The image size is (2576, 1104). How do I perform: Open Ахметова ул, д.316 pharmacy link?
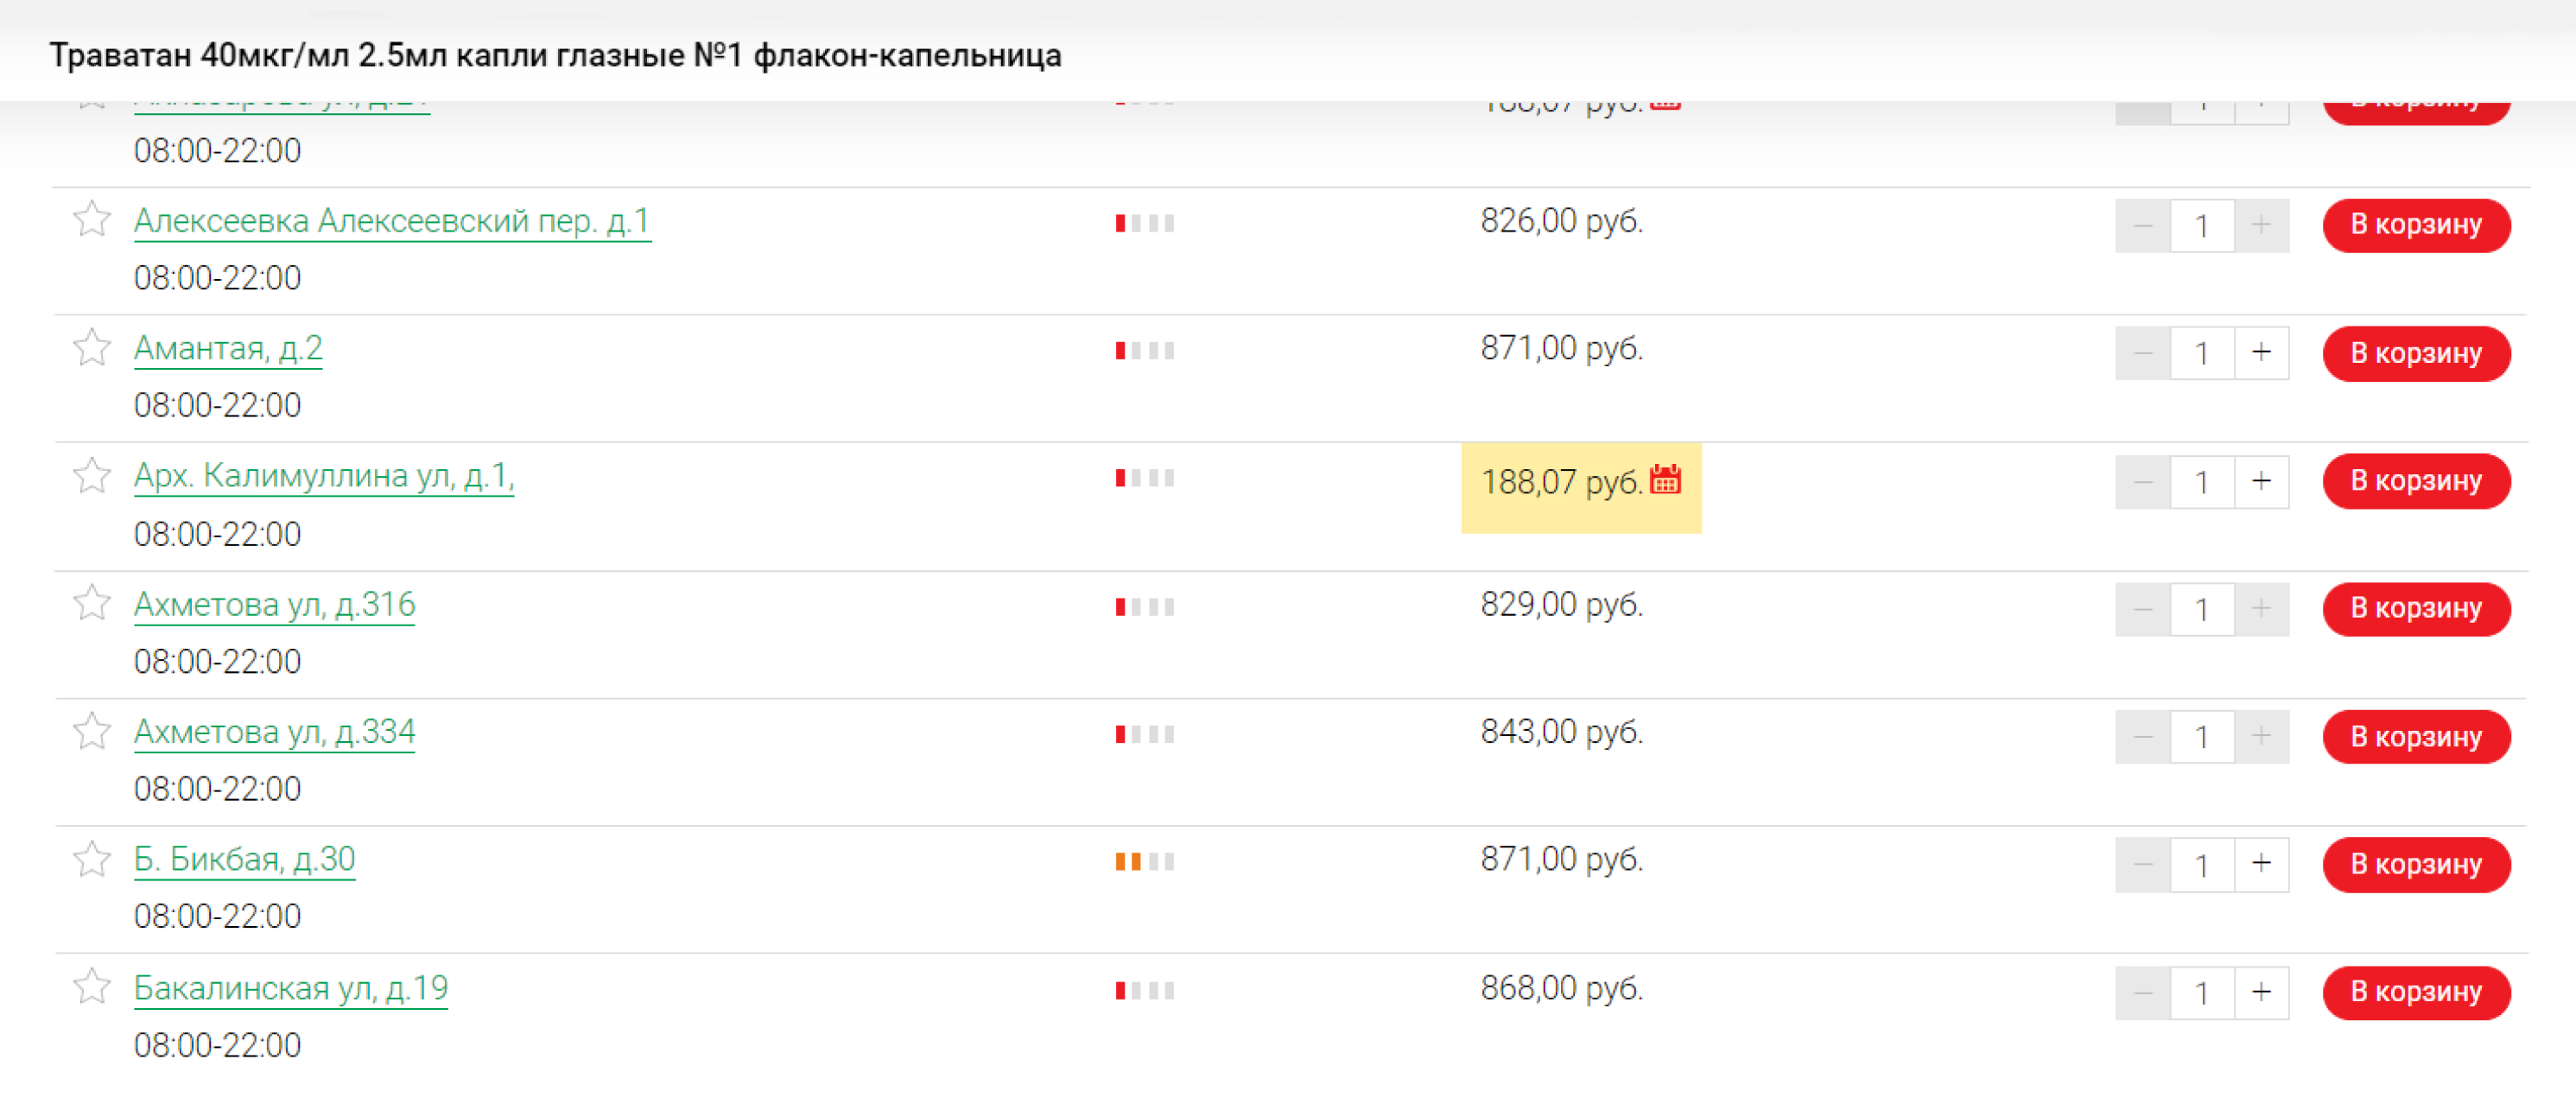click(275, 605)
